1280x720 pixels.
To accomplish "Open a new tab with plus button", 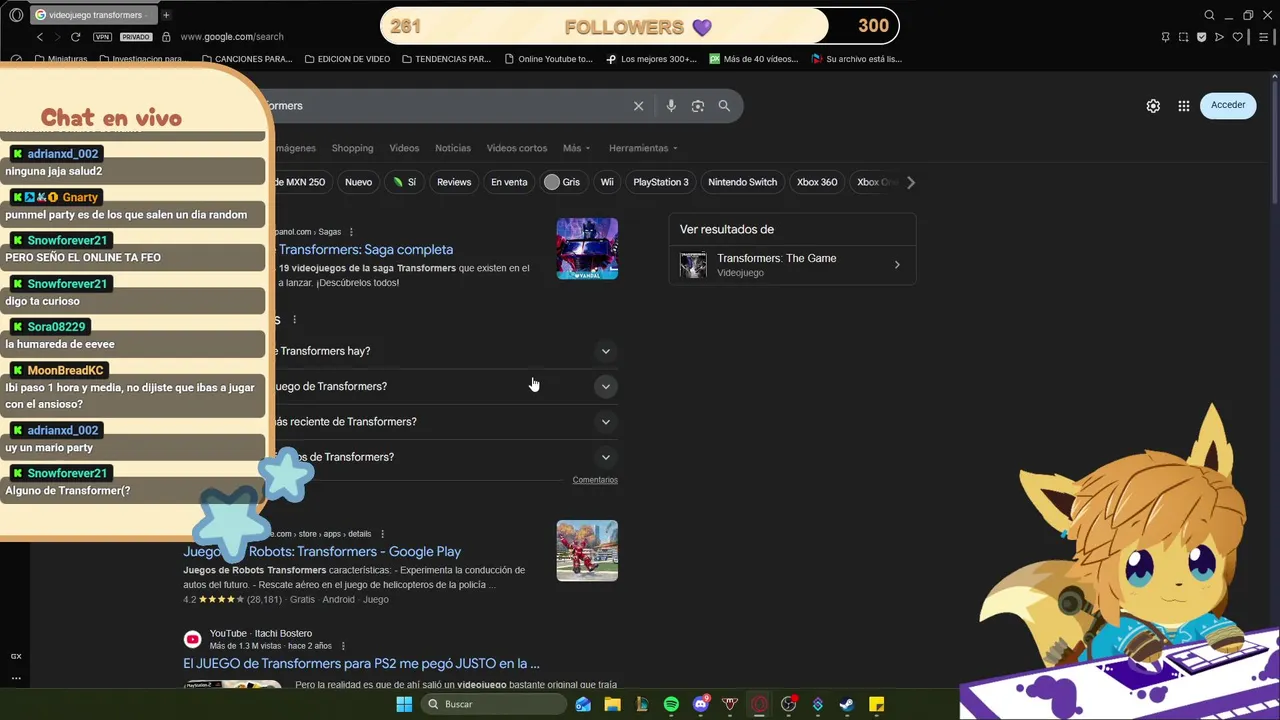I will [x=166, y=15].
